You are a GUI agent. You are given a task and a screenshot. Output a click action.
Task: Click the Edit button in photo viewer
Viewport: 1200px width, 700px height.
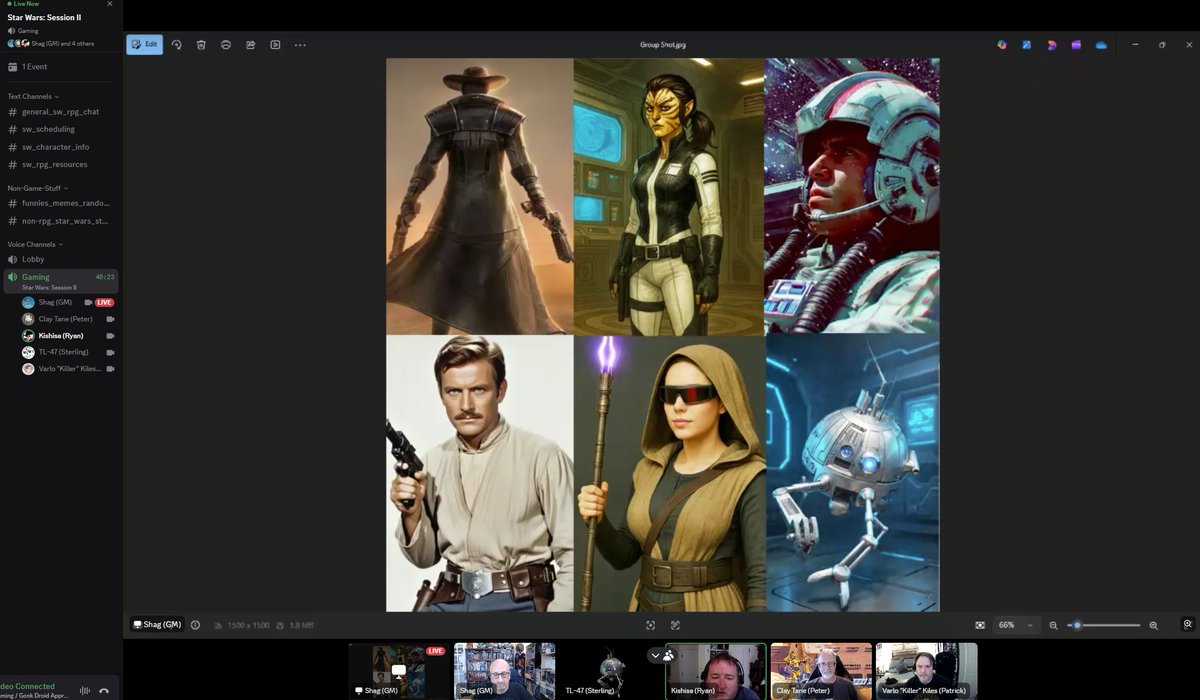point(144,44)
